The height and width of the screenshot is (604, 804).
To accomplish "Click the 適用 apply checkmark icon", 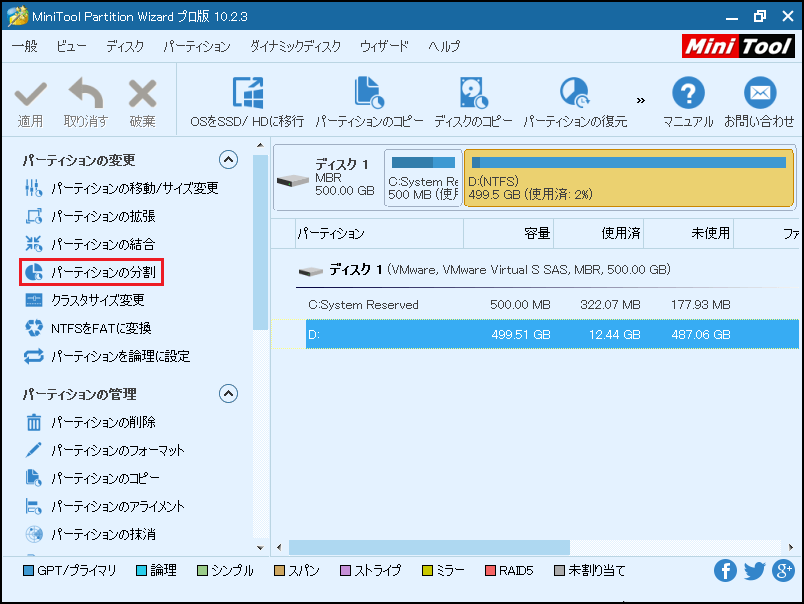I will point(30,94).
